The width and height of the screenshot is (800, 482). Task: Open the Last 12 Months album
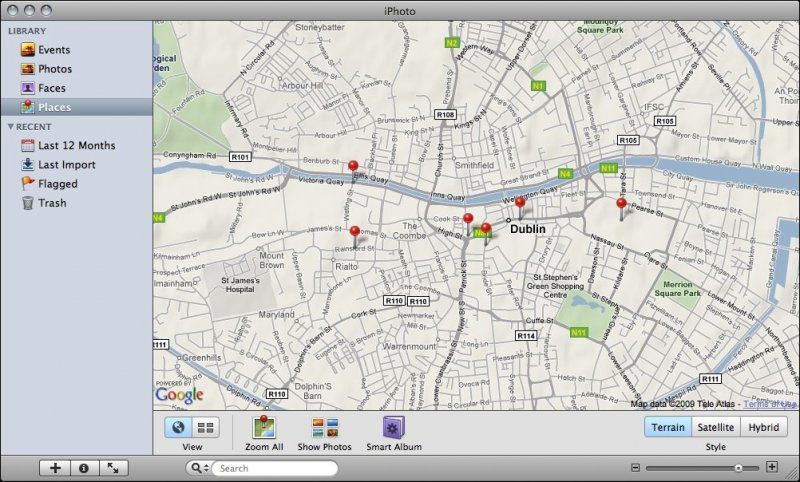[76, 145]
